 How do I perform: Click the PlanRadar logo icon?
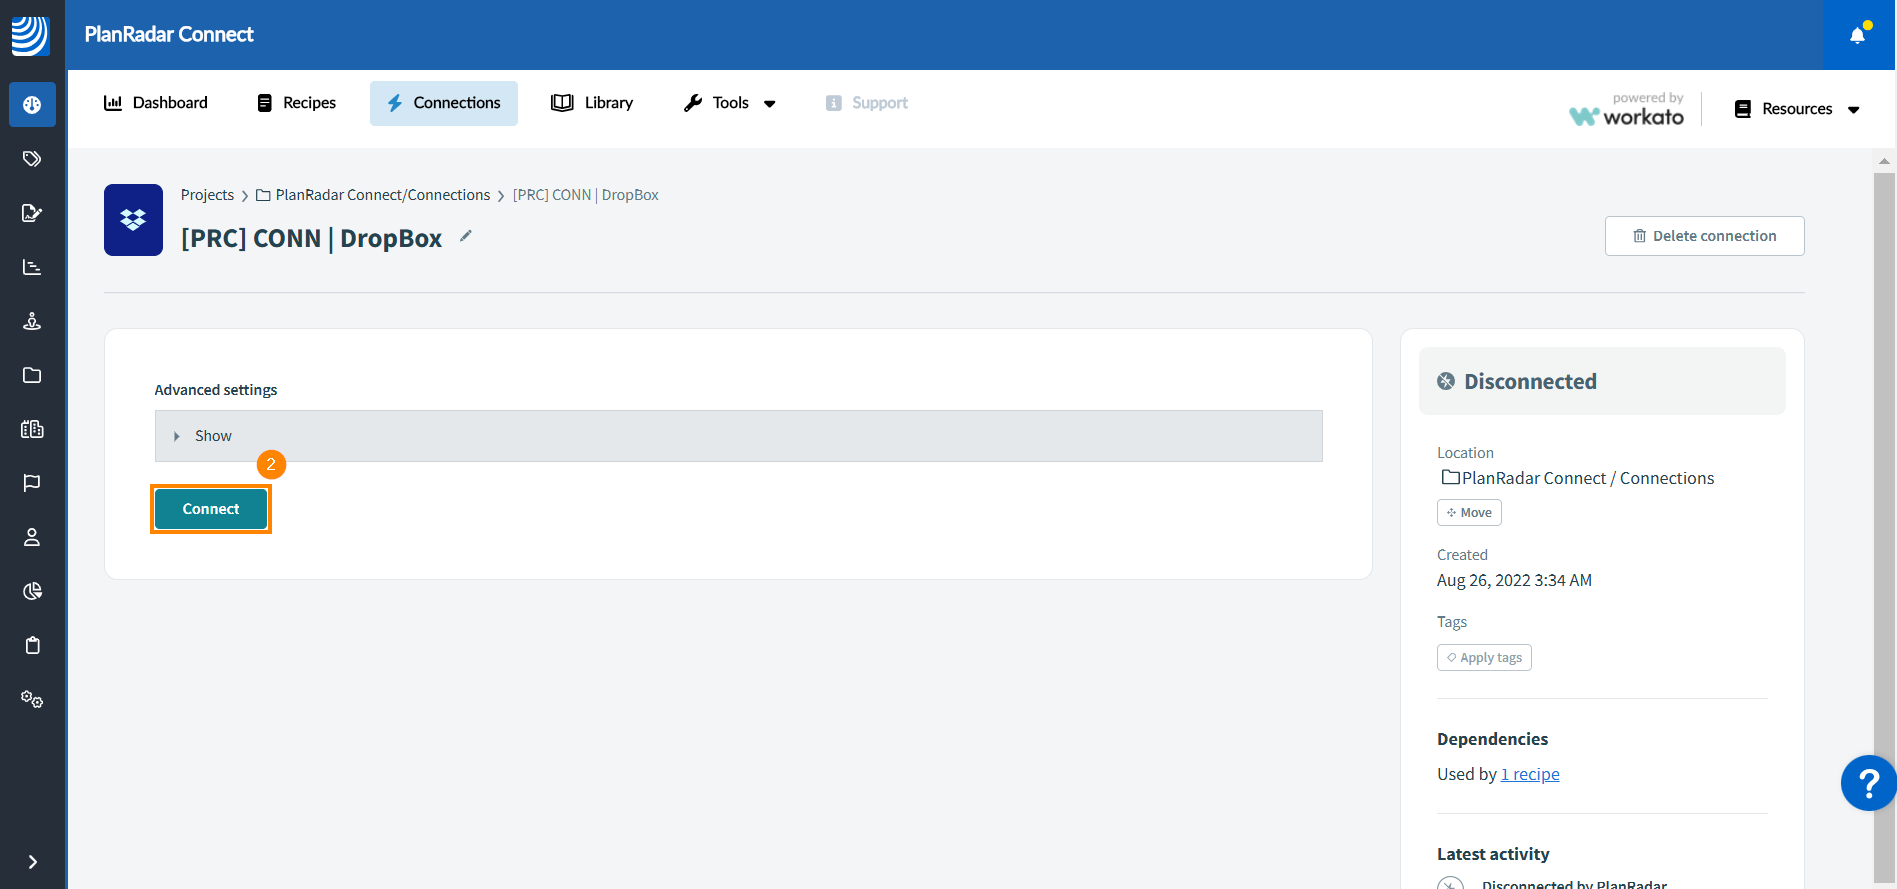point(30,35)
